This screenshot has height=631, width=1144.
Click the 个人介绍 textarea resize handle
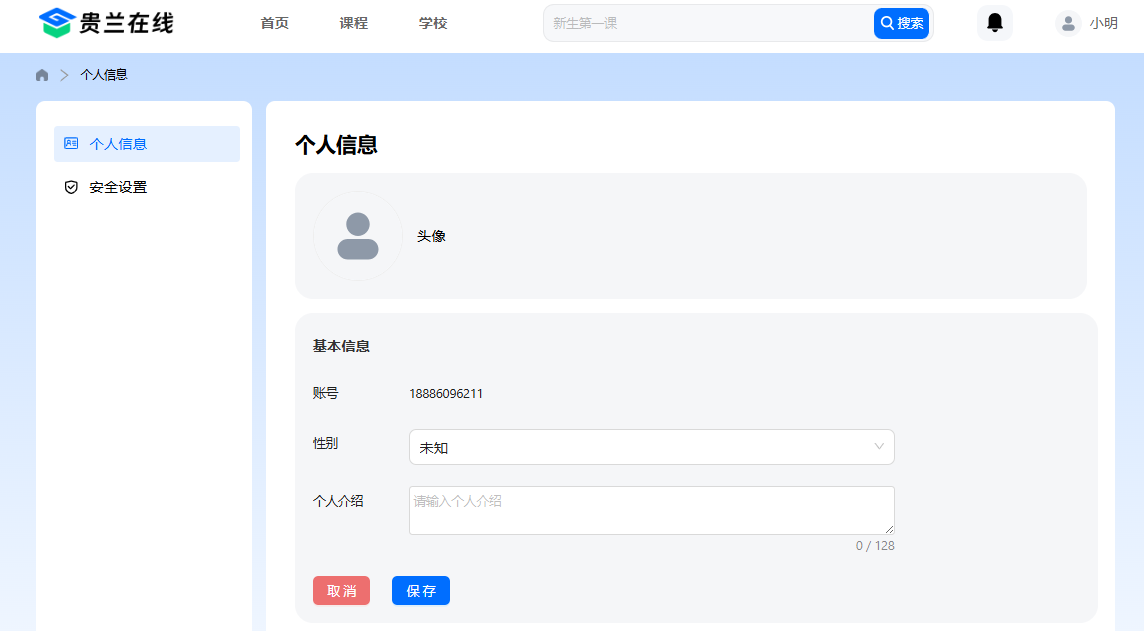(x=889, y=529)
